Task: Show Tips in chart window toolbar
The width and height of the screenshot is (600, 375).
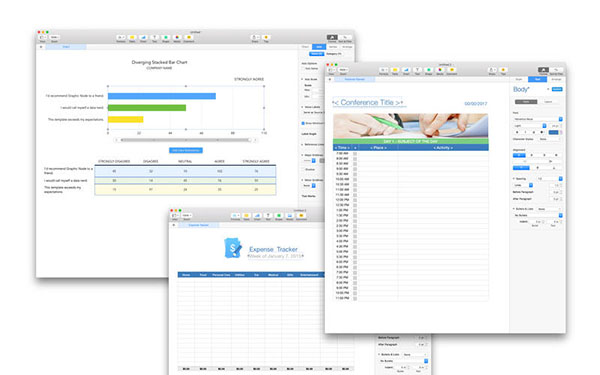Action: (x=266, y=38)
